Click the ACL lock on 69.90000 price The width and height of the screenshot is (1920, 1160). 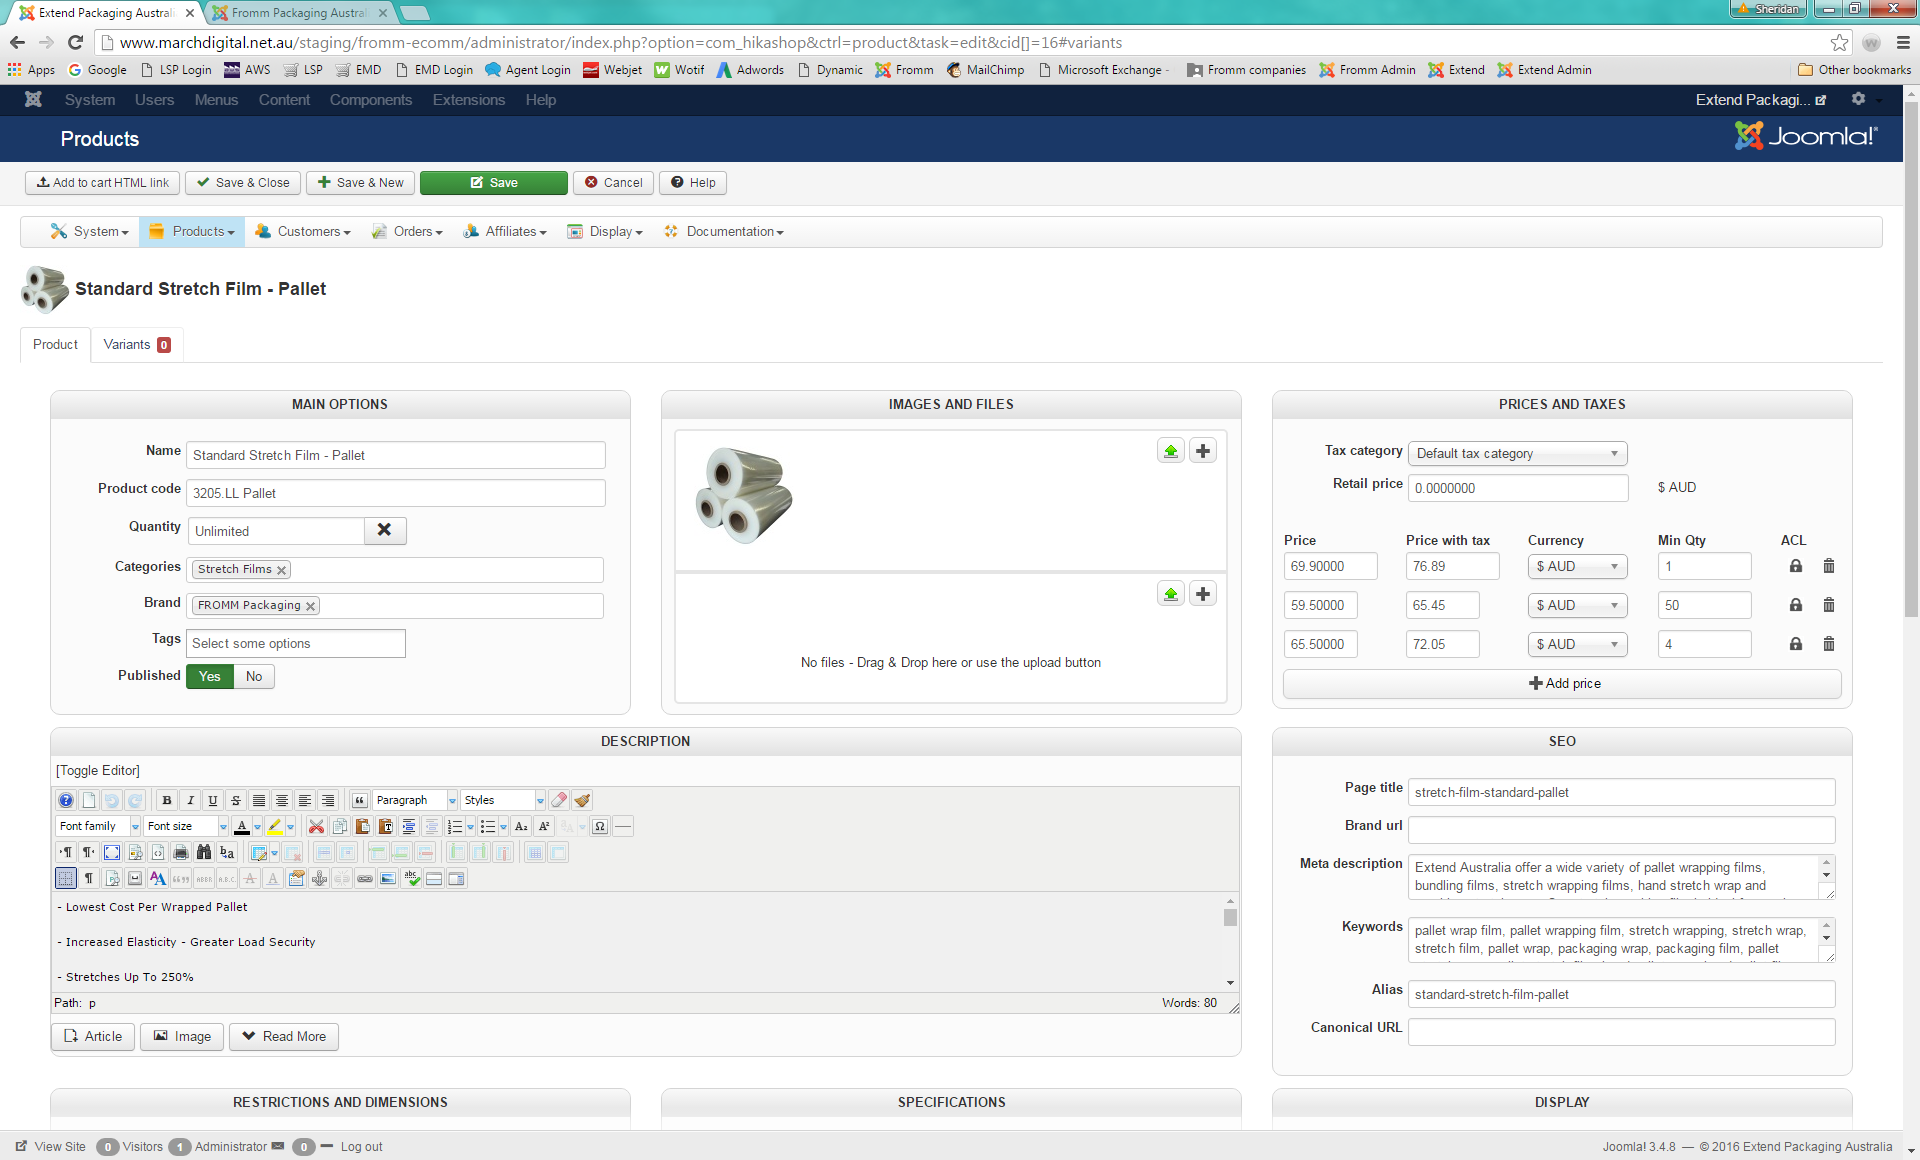pyautogui.click(x=1795, y=566)
